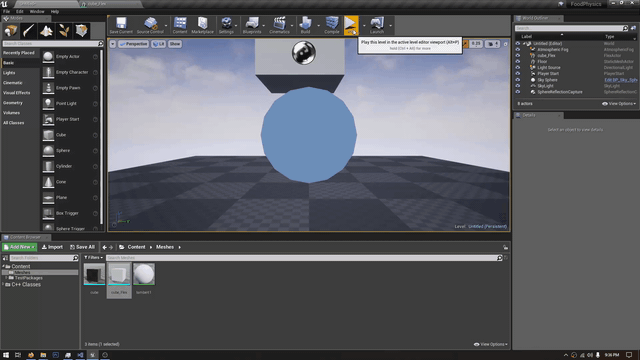Select the Place mode icon

(11, 31)
